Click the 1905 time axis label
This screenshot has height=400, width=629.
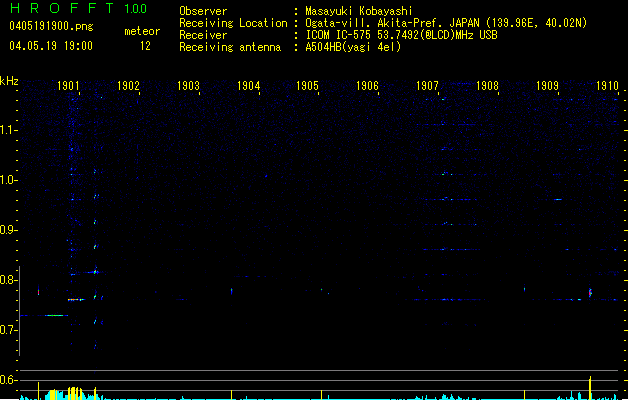307,86
